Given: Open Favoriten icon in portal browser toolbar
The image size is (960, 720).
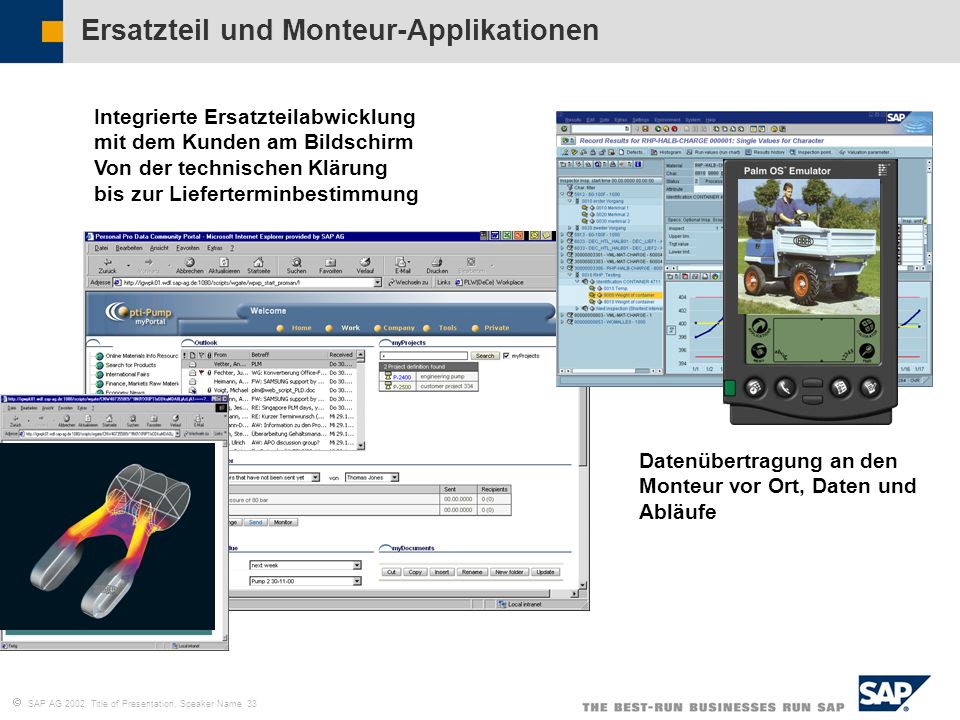Looking at the screenshot, I should 331,265.
